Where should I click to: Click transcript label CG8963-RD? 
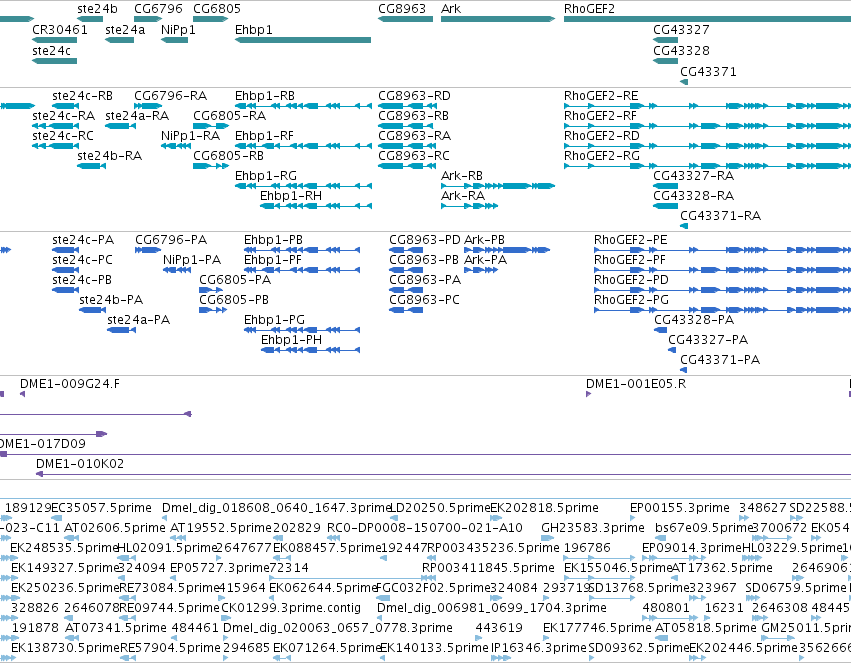tap(414, 96)
